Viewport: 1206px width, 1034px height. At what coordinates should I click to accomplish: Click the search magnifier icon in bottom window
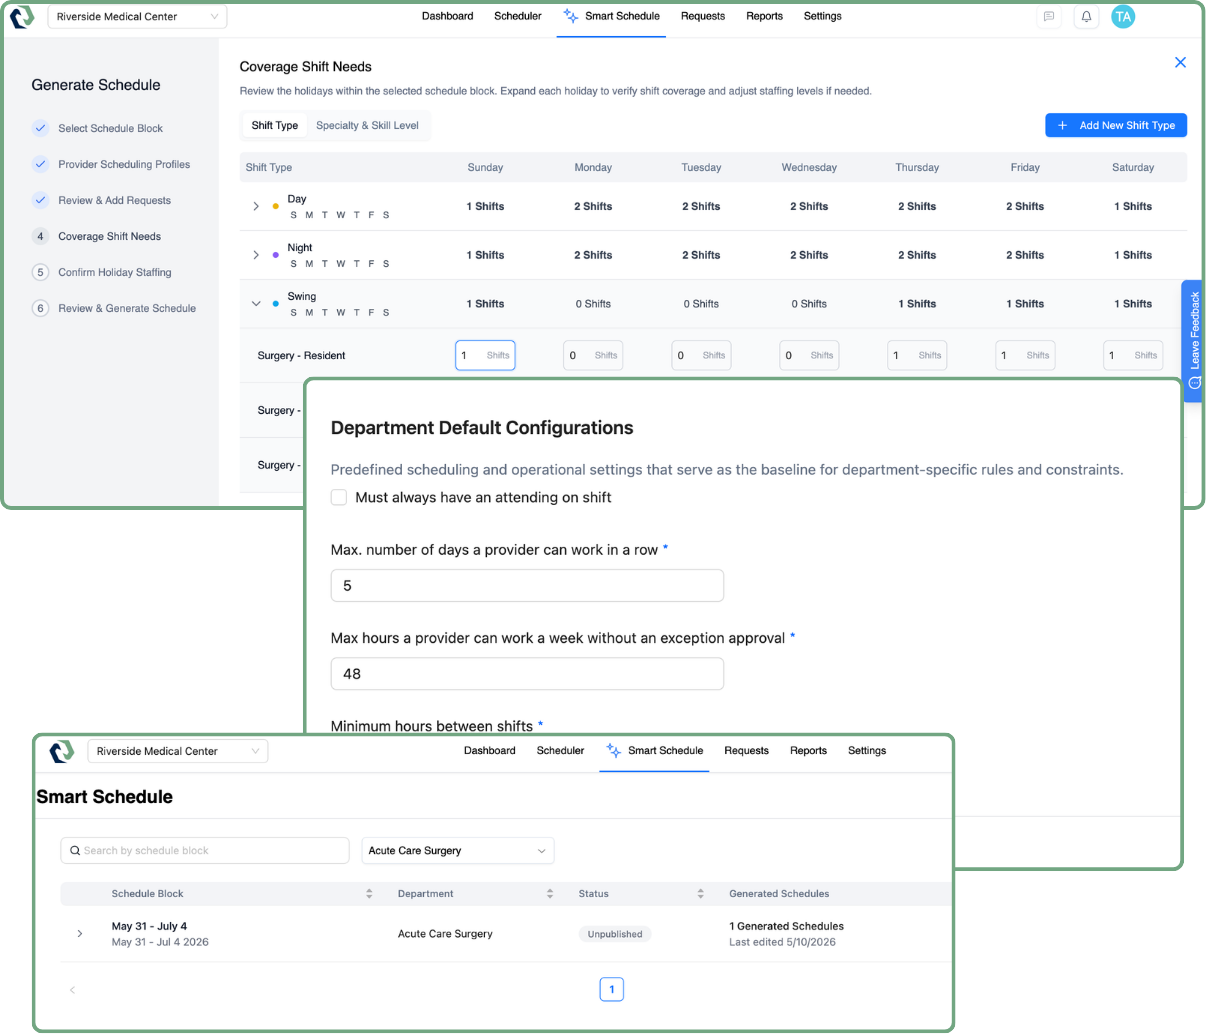[75, 851]
